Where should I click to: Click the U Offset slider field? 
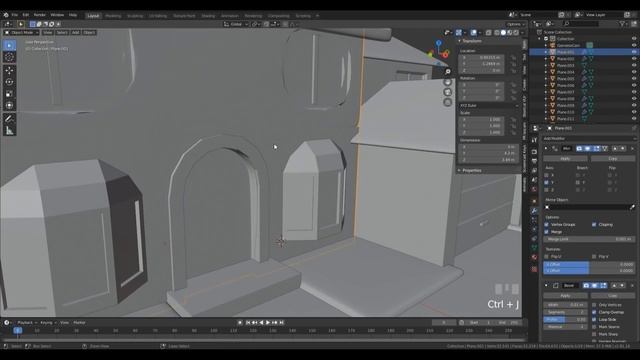pos(589,264)
